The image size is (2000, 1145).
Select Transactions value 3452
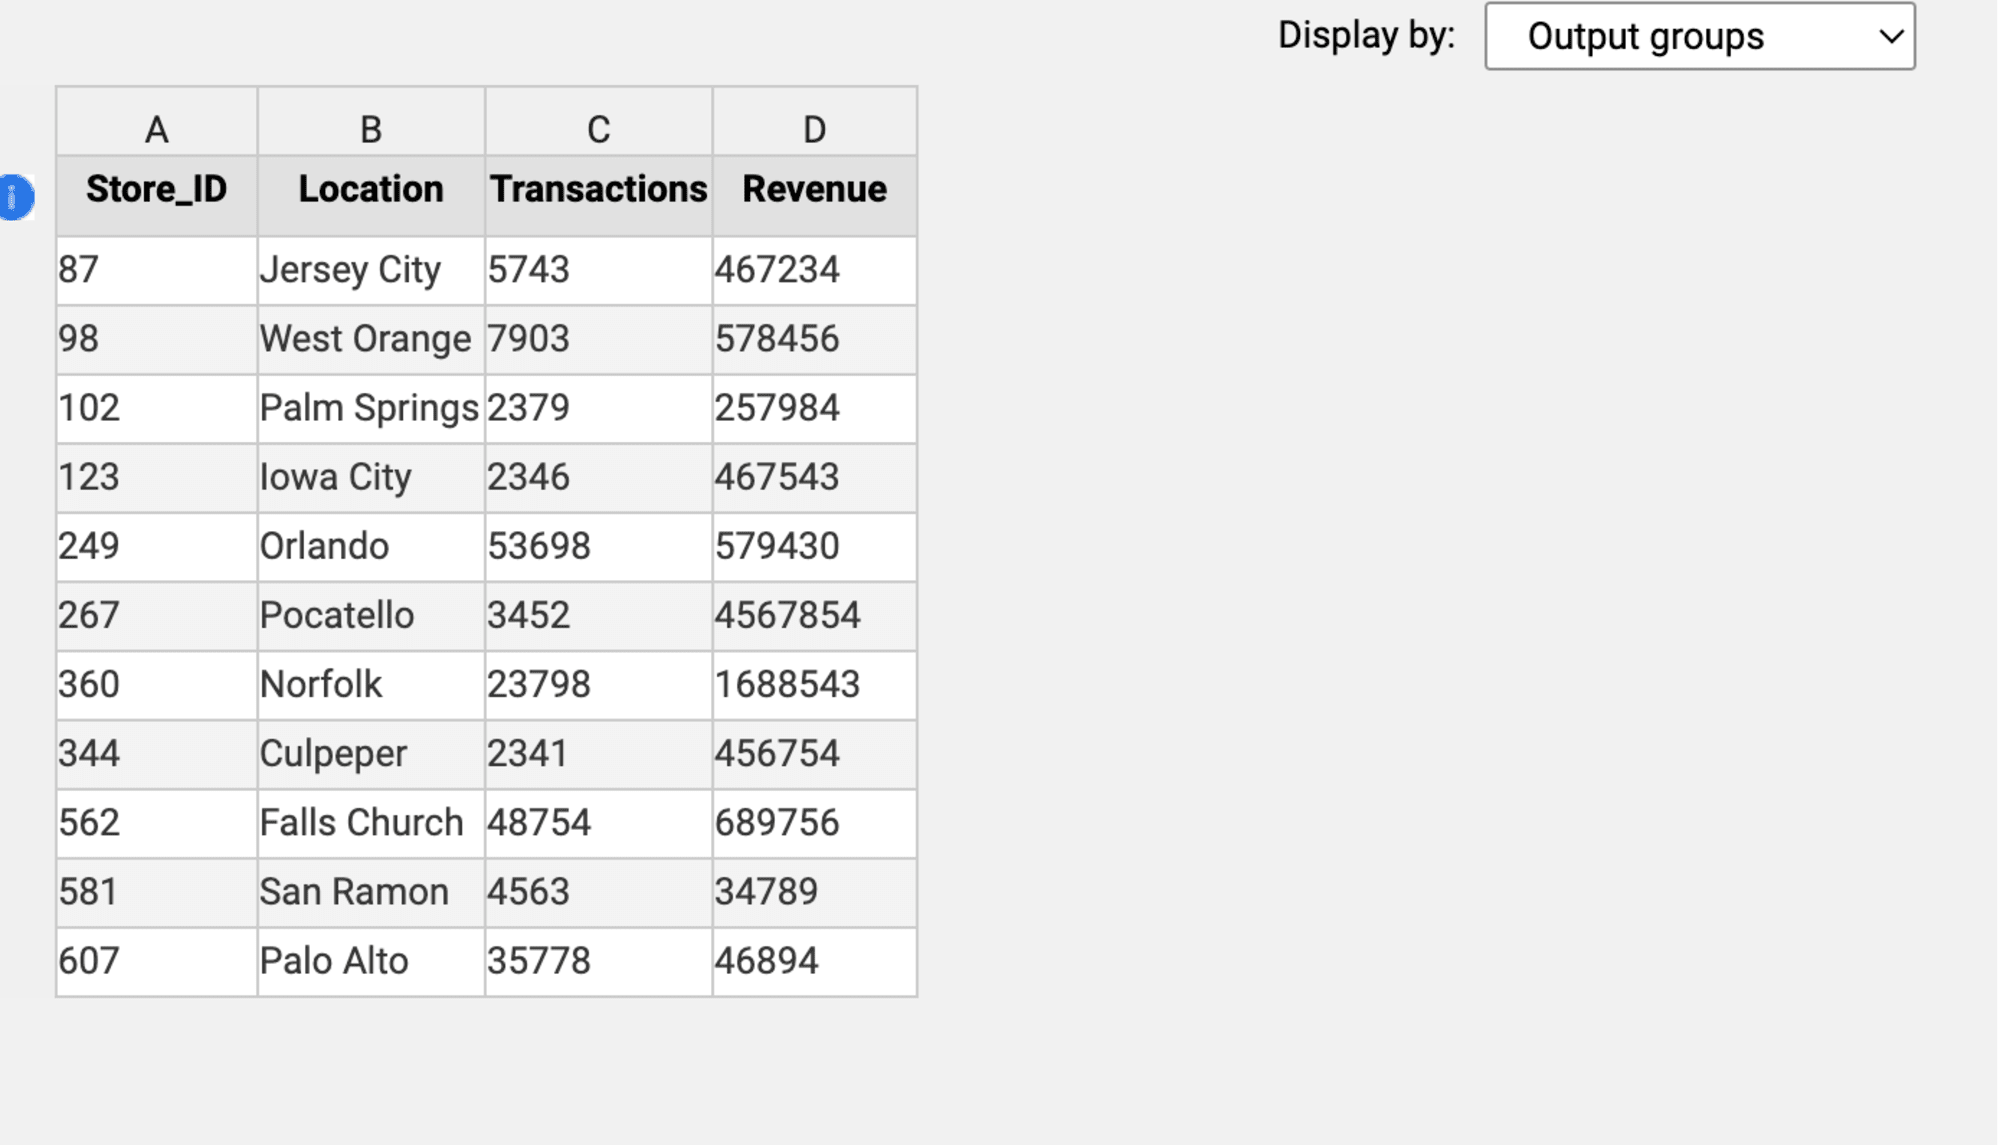[x=599, y=616]
